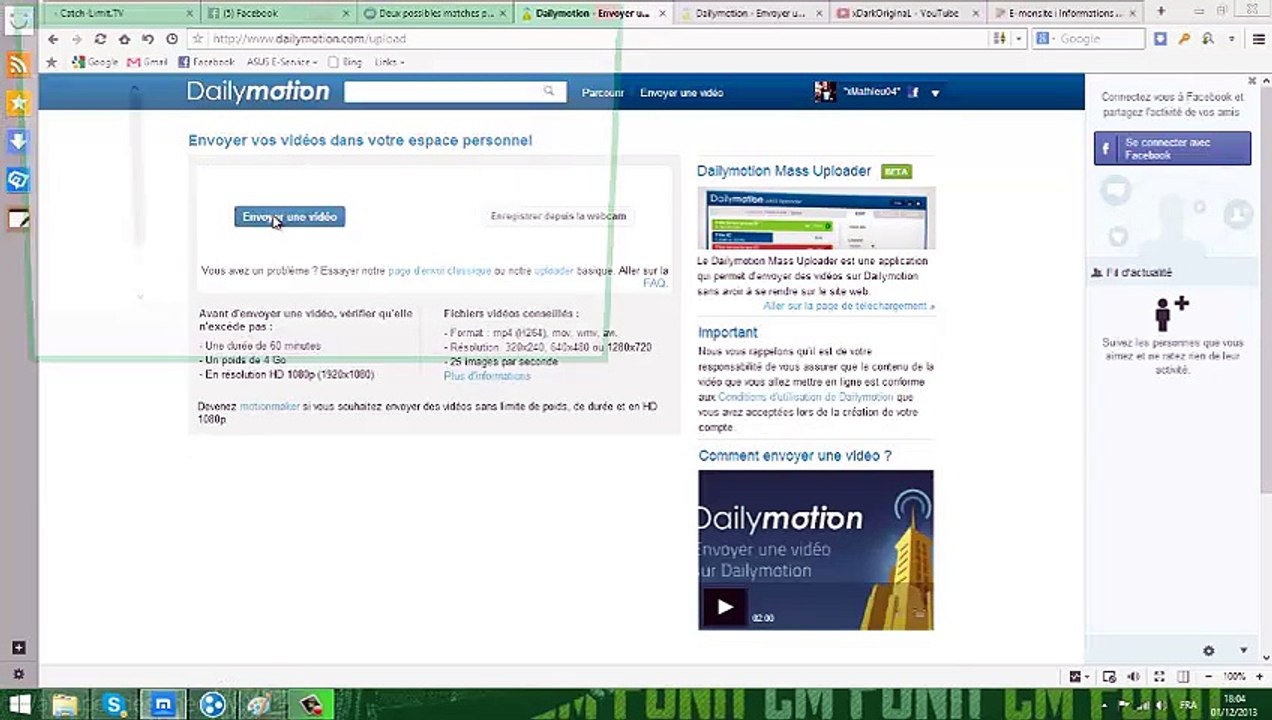Open the motionmaker link

click(x=269, y=406)
